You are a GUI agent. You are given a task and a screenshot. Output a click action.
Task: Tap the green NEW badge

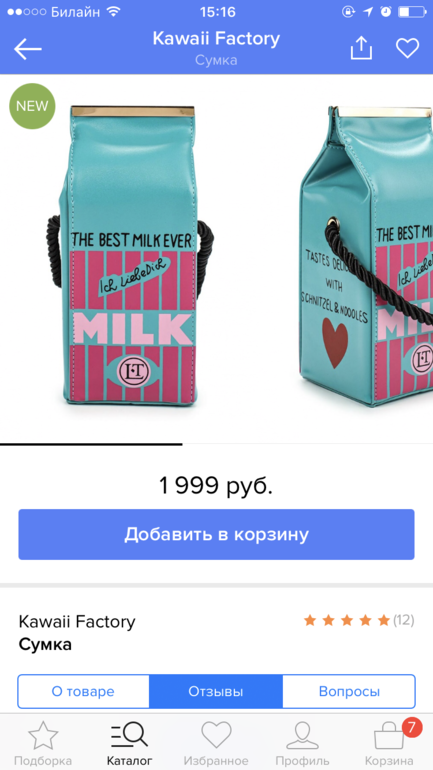coord(32,106)
